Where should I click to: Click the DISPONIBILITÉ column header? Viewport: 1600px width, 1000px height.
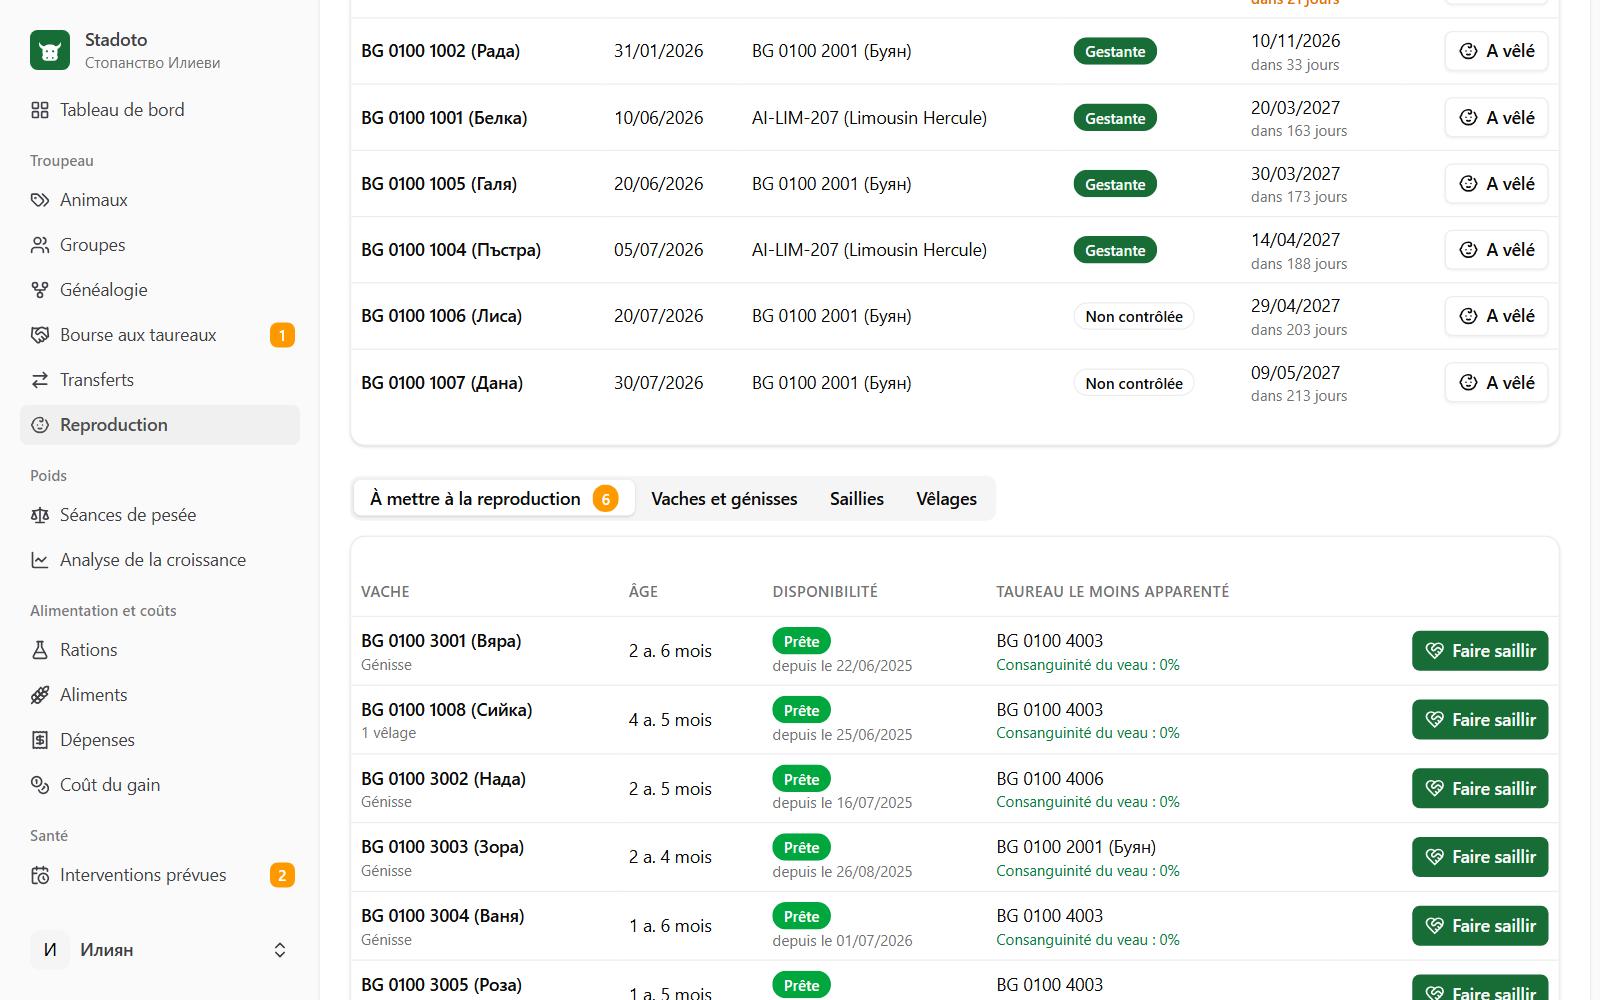click(x=825, y=592)
